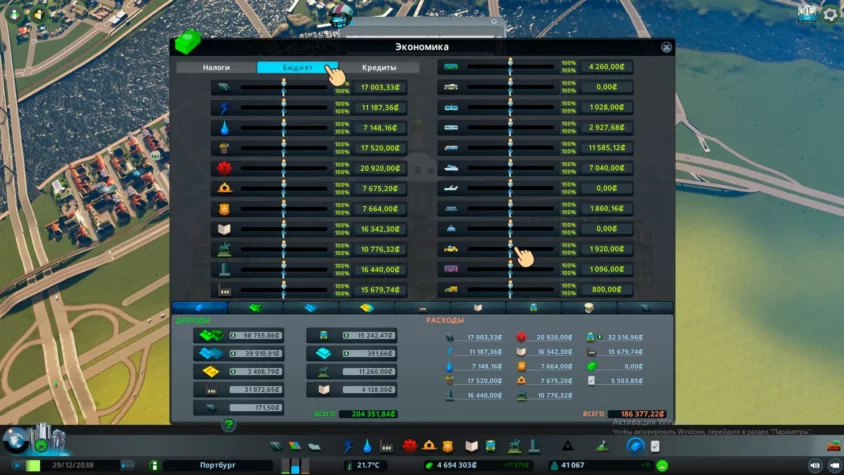Screen dimensions: 844x475
Task: Open the Water droplet menu in bottom toolbar
Action: 367,446
